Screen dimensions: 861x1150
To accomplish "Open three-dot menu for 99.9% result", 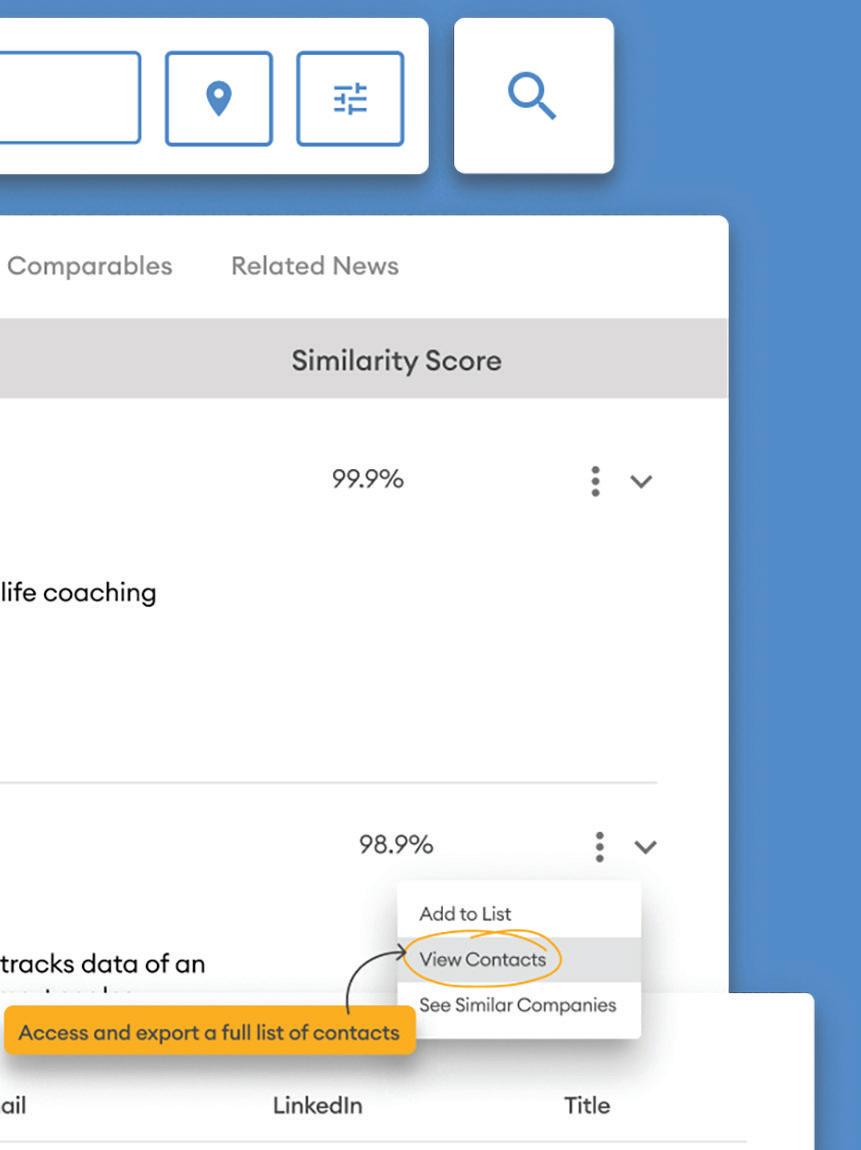I will pyautogui.click(x=596, y=481).
